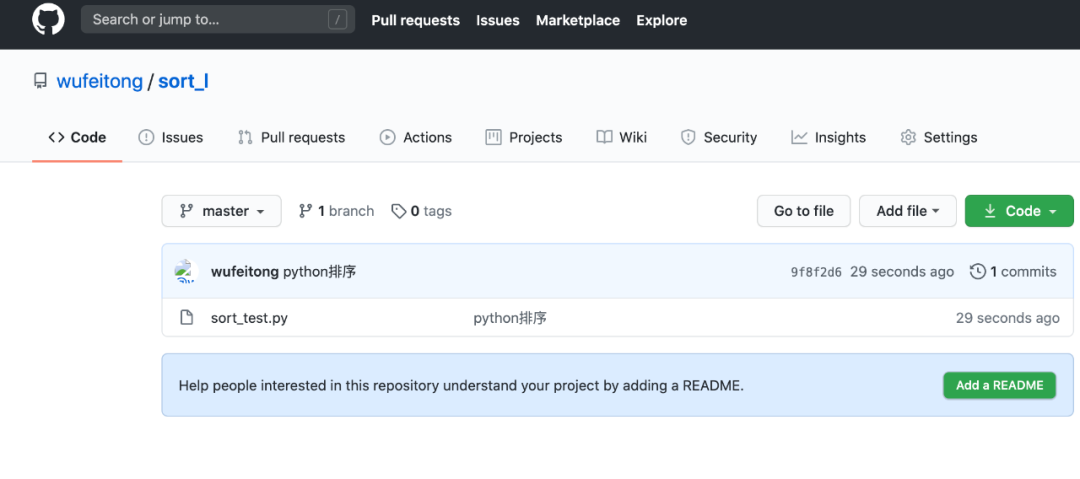The image size is (1080, 479).
Task: Click the Go to file button
Action: (x=803, y=211)
